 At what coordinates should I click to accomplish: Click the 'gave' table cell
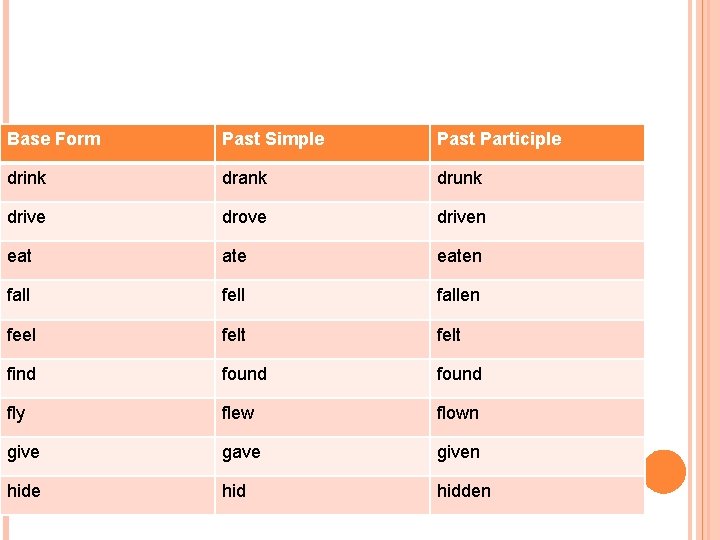coord(241,452)
